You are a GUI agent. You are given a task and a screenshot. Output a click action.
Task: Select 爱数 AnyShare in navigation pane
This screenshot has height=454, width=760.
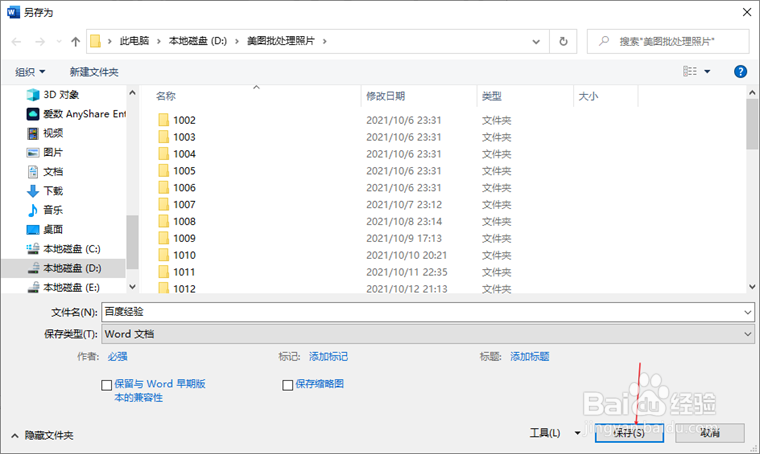click(x=76, y=114)
